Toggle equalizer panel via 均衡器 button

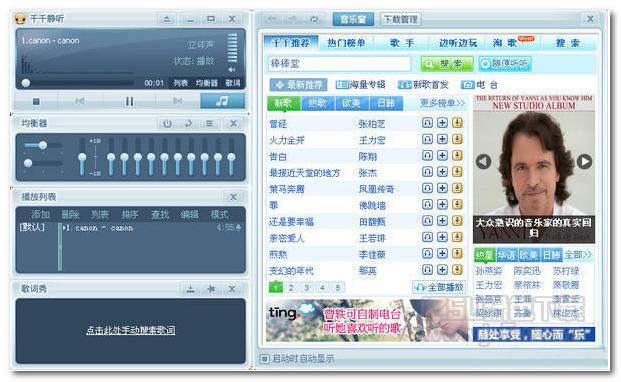tap(206, 83)
